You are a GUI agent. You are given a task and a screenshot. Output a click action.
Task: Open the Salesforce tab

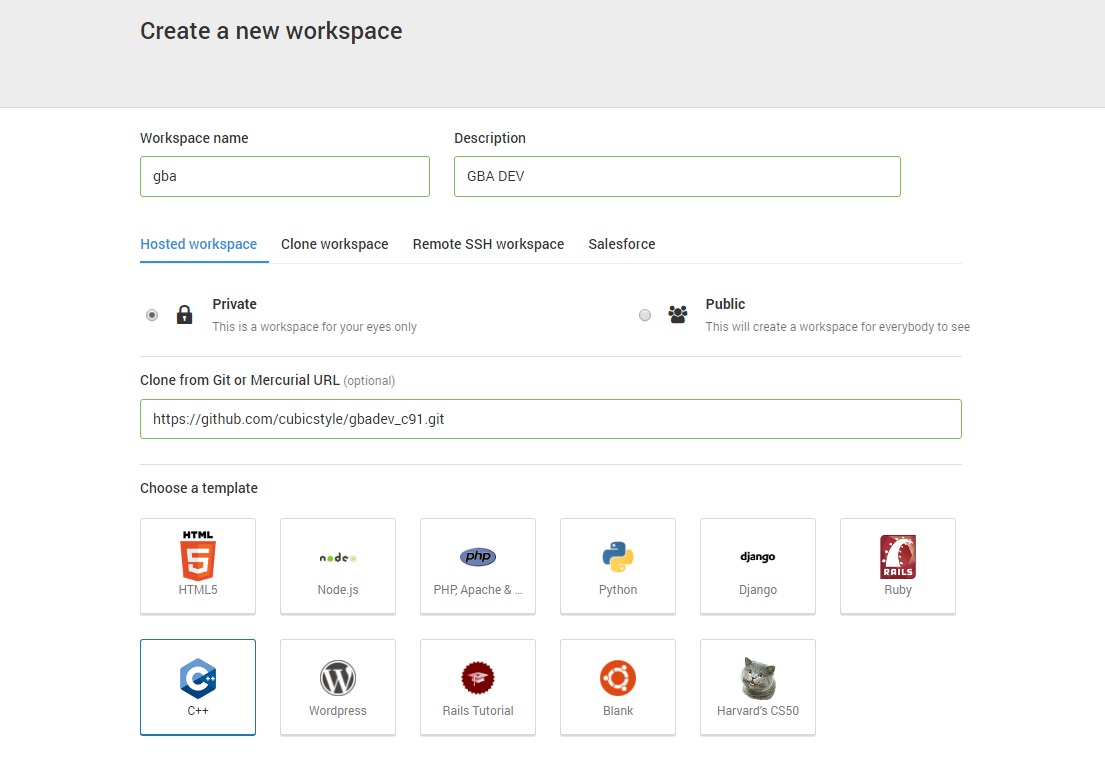[x=622, y=244]
